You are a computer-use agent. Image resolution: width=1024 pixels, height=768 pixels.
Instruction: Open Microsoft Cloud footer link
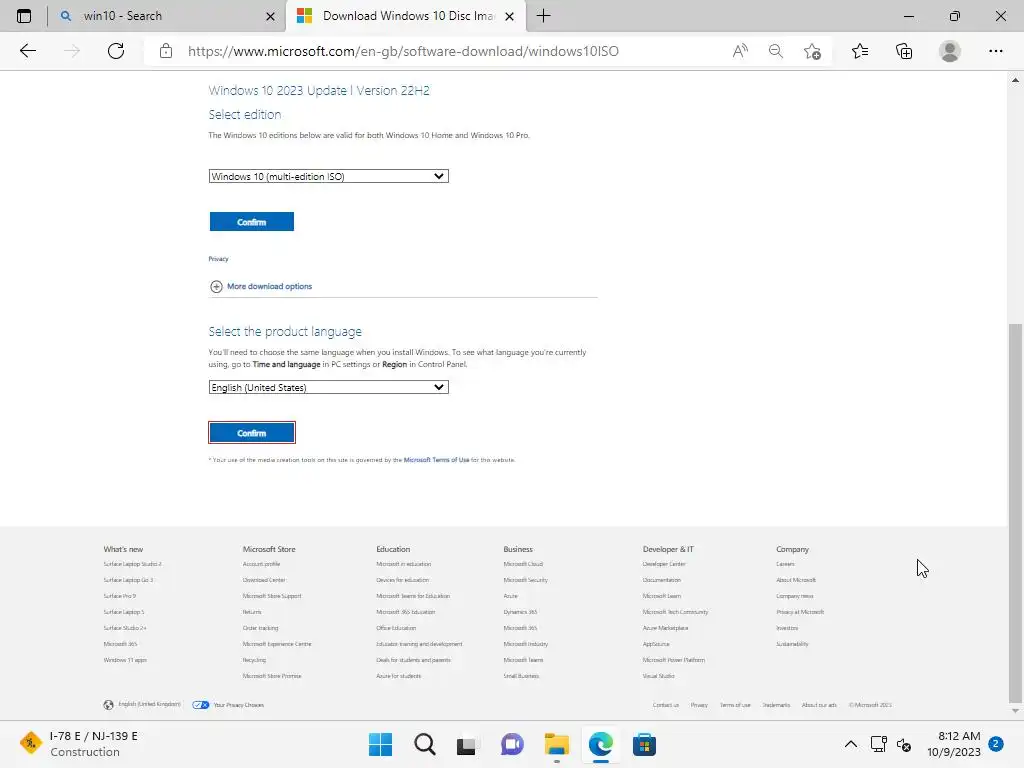(523, 564)
